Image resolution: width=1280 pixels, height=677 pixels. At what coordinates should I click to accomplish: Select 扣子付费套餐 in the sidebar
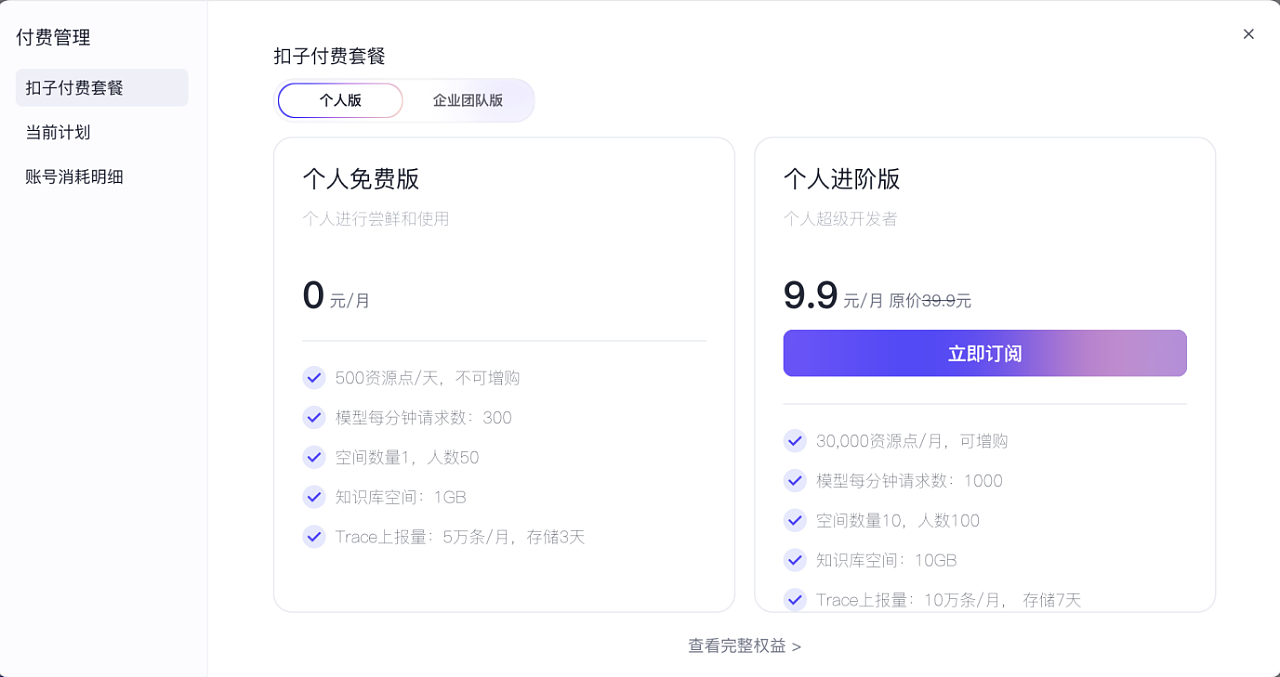[x=72, y=87]
